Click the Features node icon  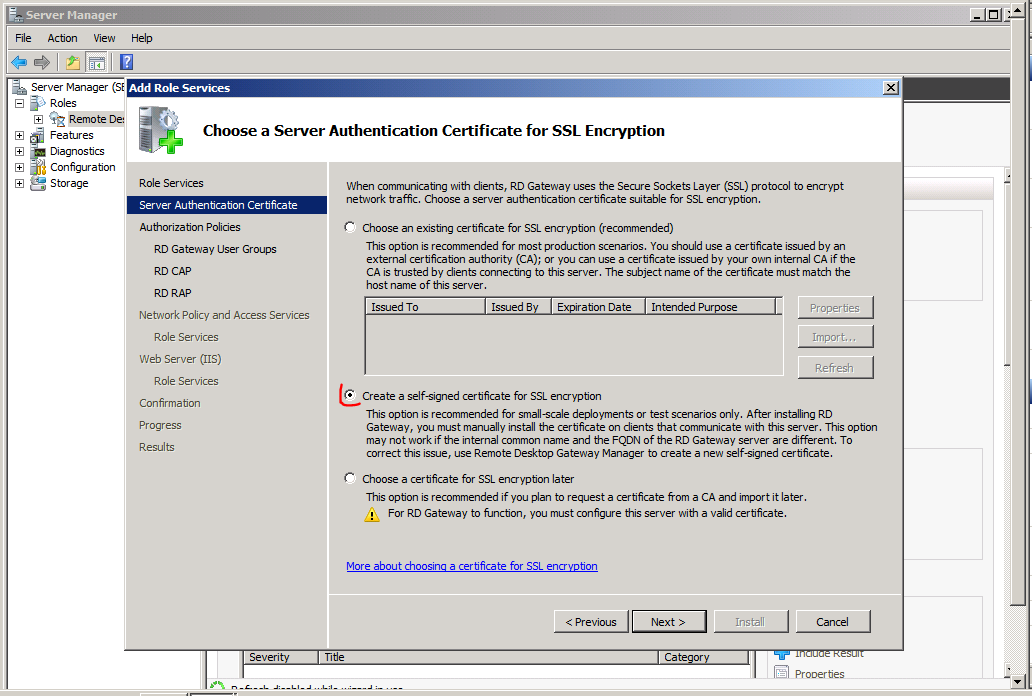point(38,136)
